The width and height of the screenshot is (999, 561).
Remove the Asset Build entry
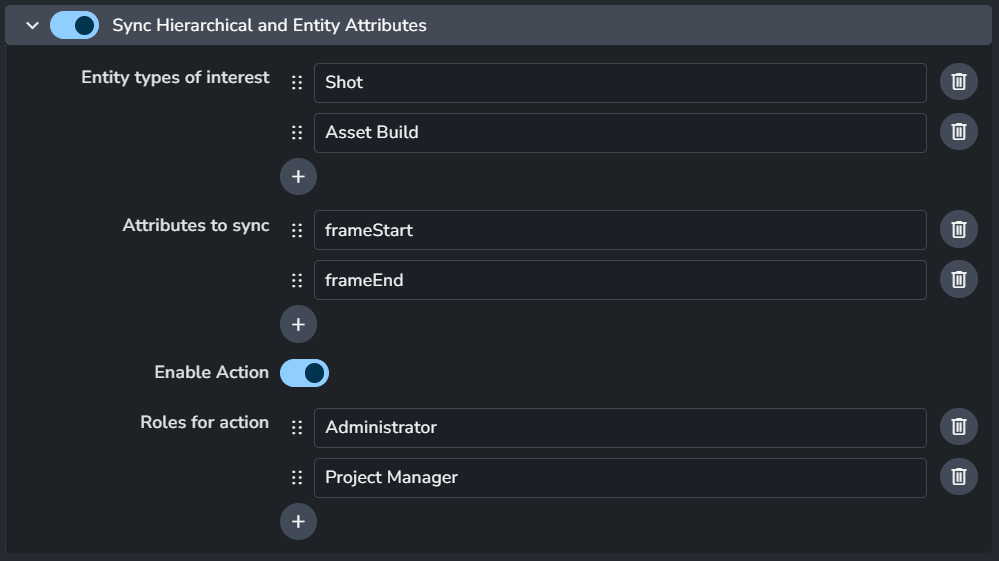point(958,132)
